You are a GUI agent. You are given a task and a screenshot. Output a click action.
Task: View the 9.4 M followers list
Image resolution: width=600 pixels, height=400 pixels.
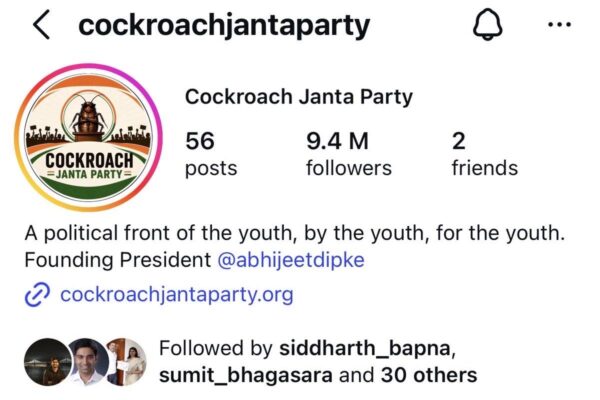point(349,154)
